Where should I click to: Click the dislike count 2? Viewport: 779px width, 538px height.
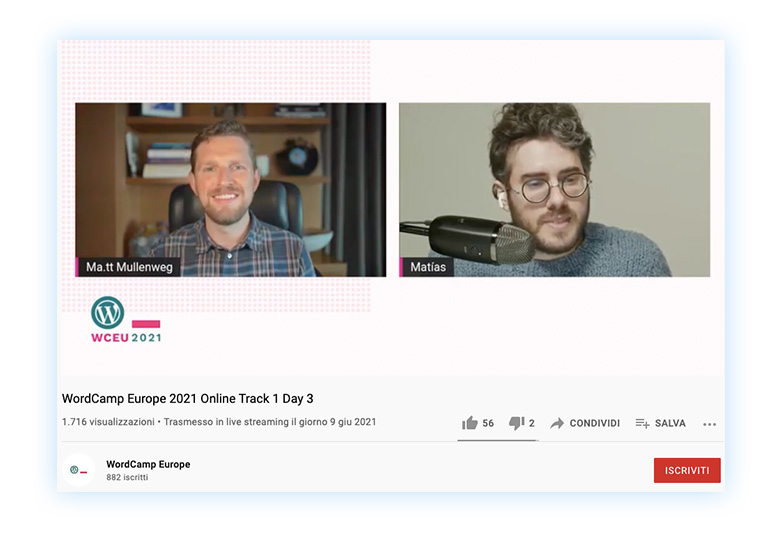point(532,423)
